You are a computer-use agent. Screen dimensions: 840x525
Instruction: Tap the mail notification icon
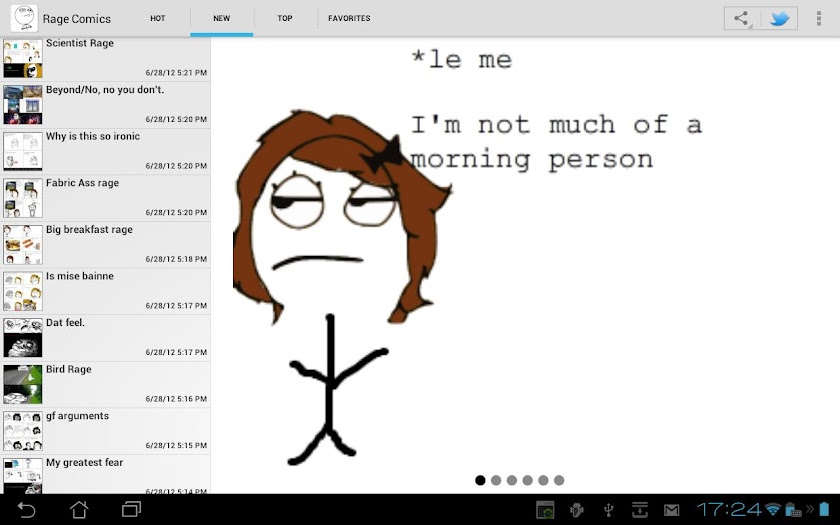point(671,510)
